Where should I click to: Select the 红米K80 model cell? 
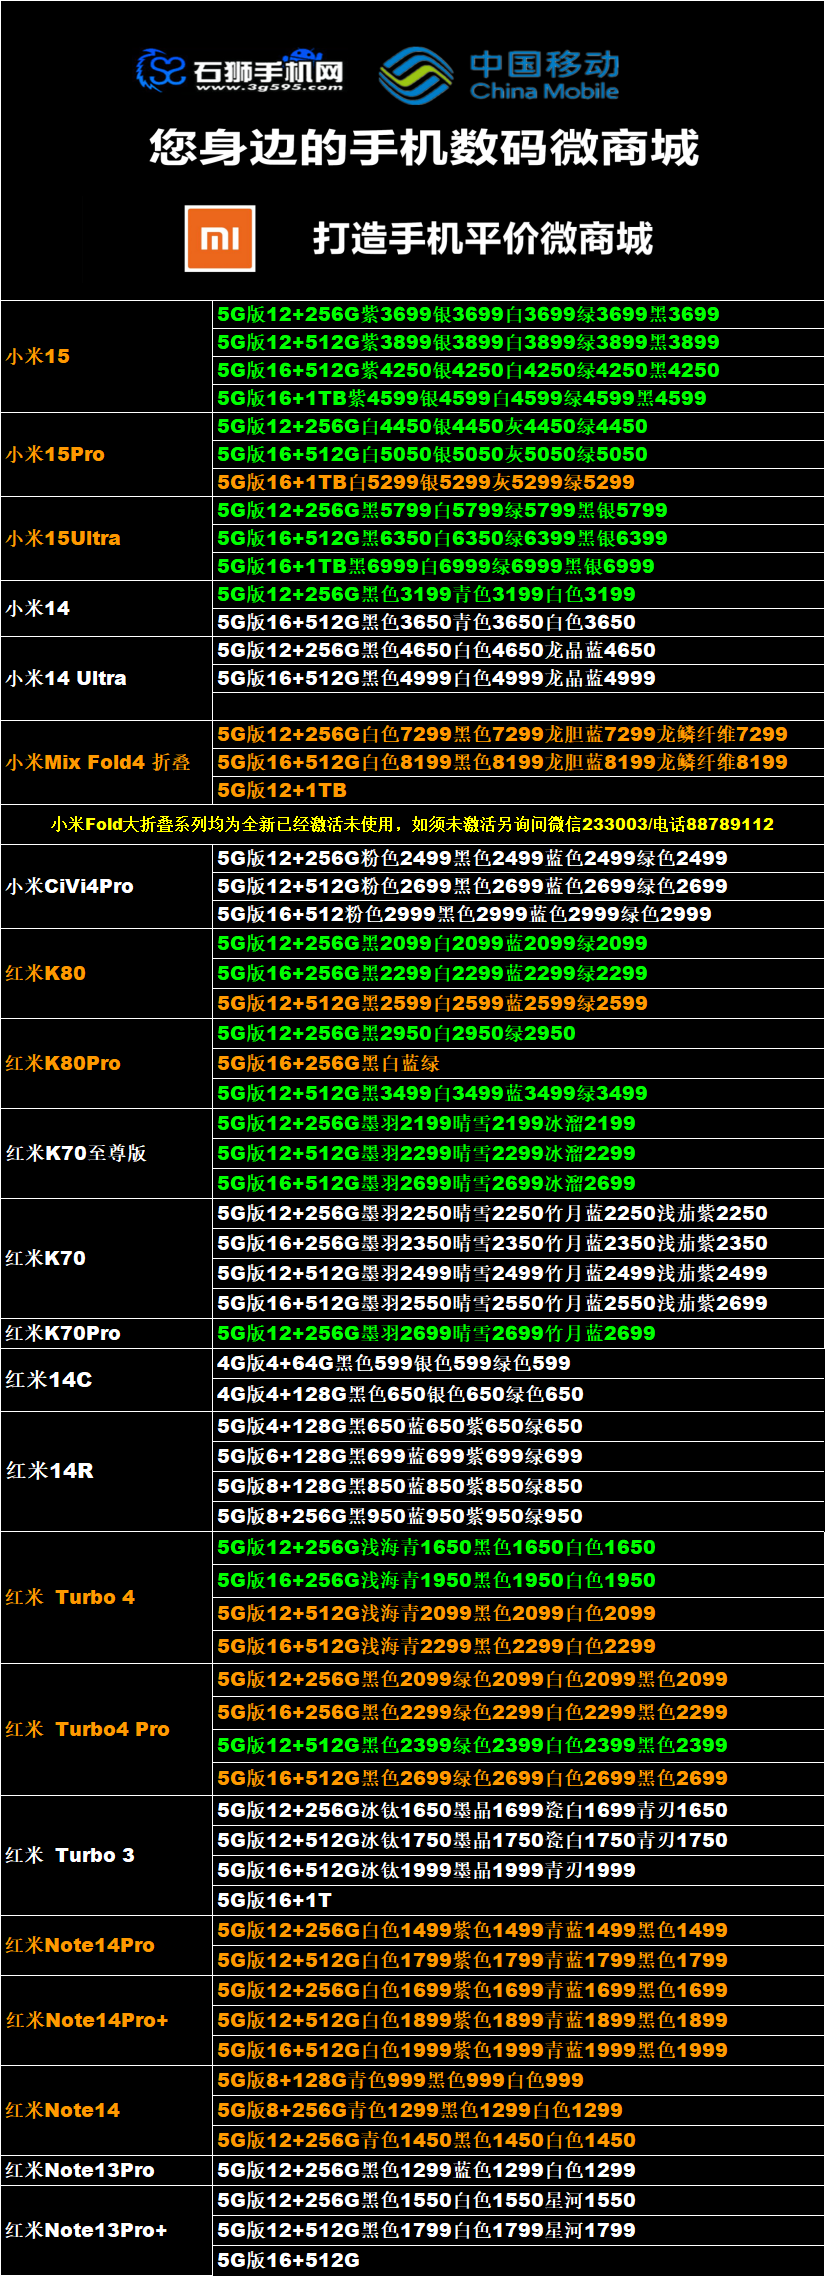click(106, 973)
